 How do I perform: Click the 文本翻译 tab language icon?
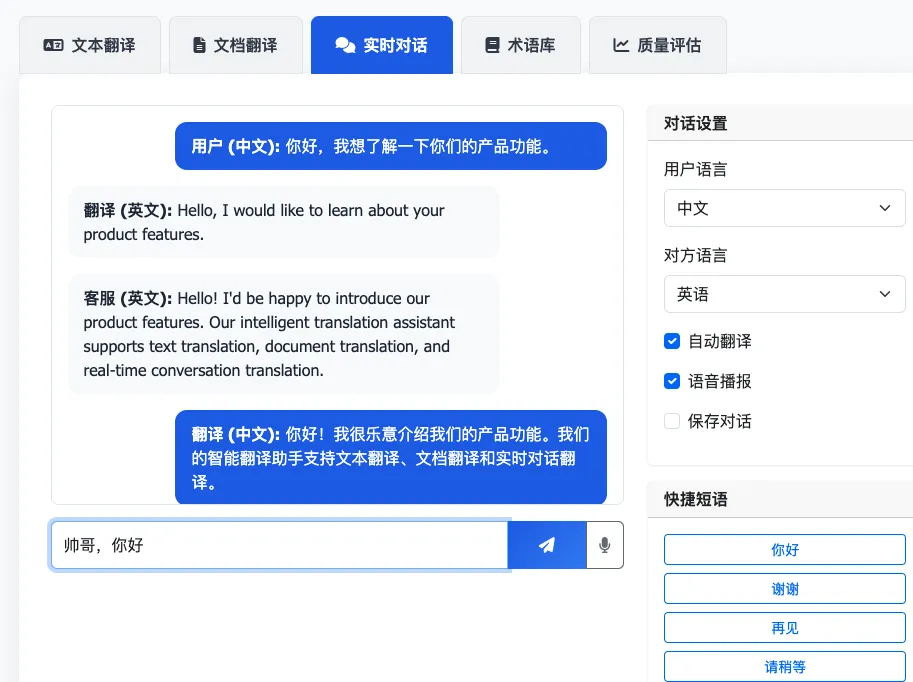[x=53, y=45]
